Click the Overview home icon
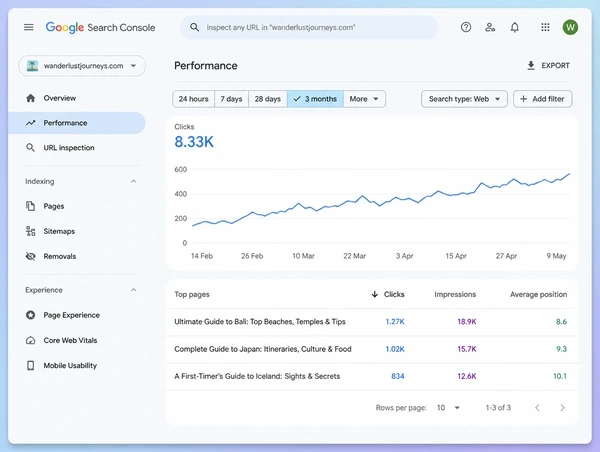This screenshot has height=452, width=600. (31, 98)
